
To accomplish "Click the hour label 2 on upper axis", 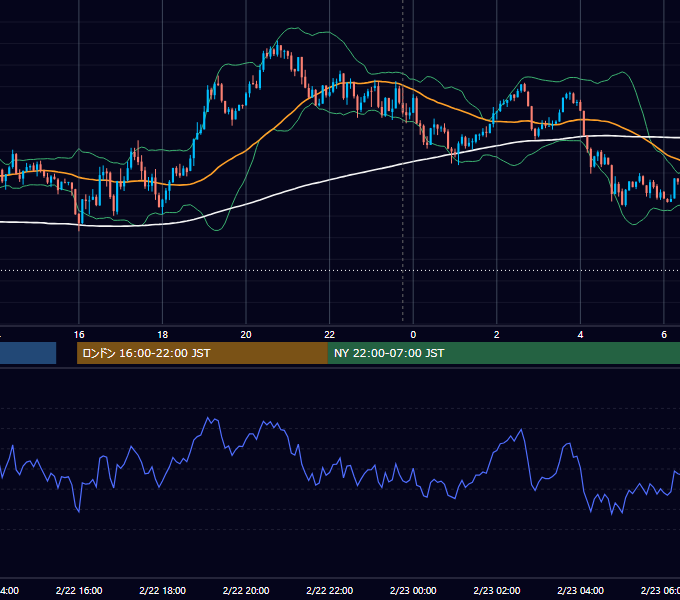I will pyautogui.click(x=497, y=335).
